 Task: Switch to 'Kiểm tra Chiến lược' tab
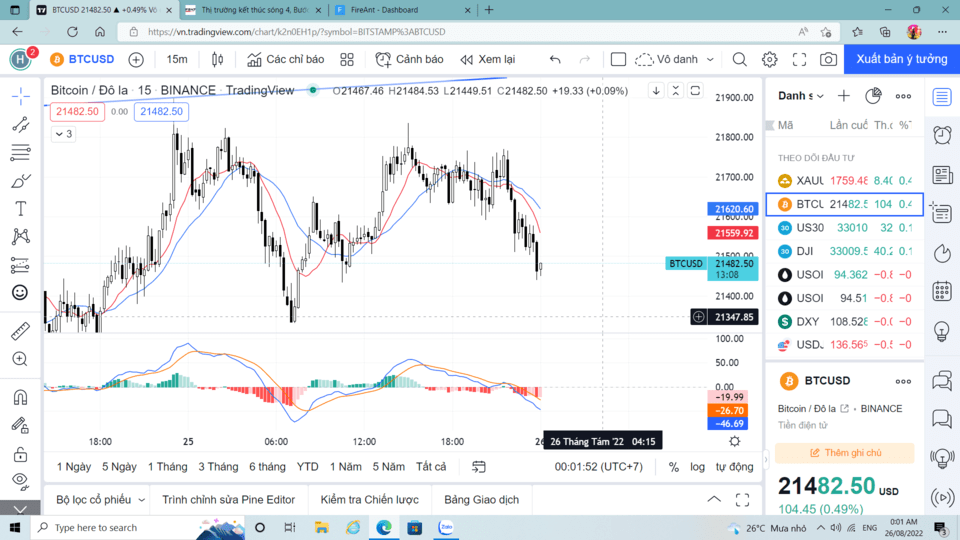click(369, 499)
